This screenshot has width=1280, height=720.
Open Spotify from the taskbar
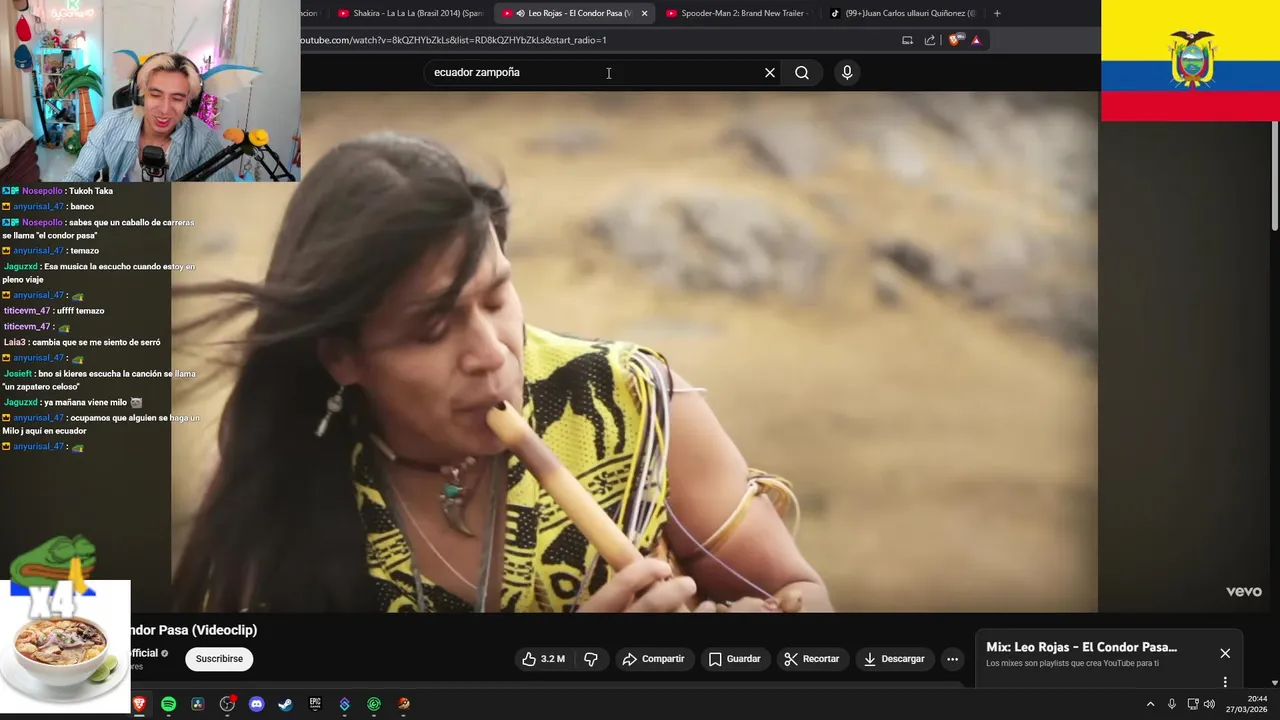pos(168,704)
